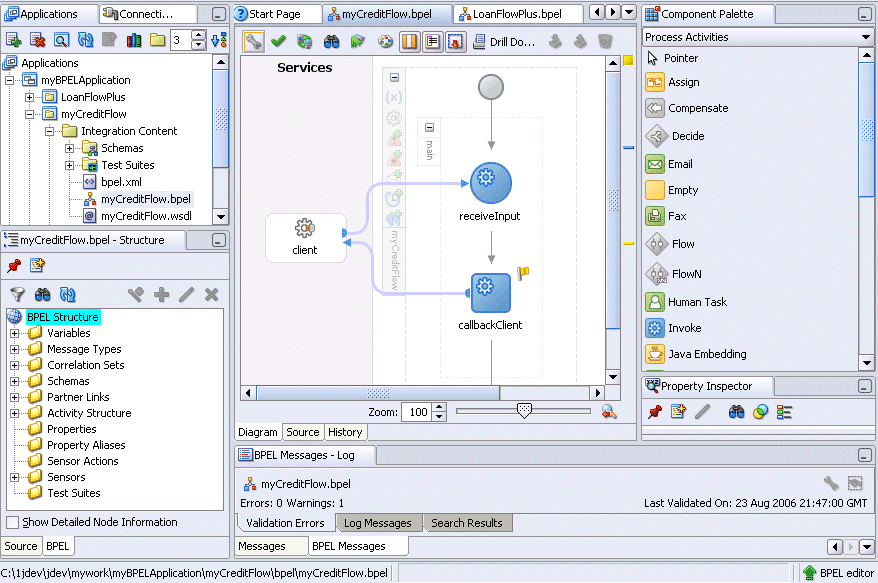The height and width of the screenshot is (583, 878).
Task: Collapse the Integration Content folder
Action: point(49,131)
